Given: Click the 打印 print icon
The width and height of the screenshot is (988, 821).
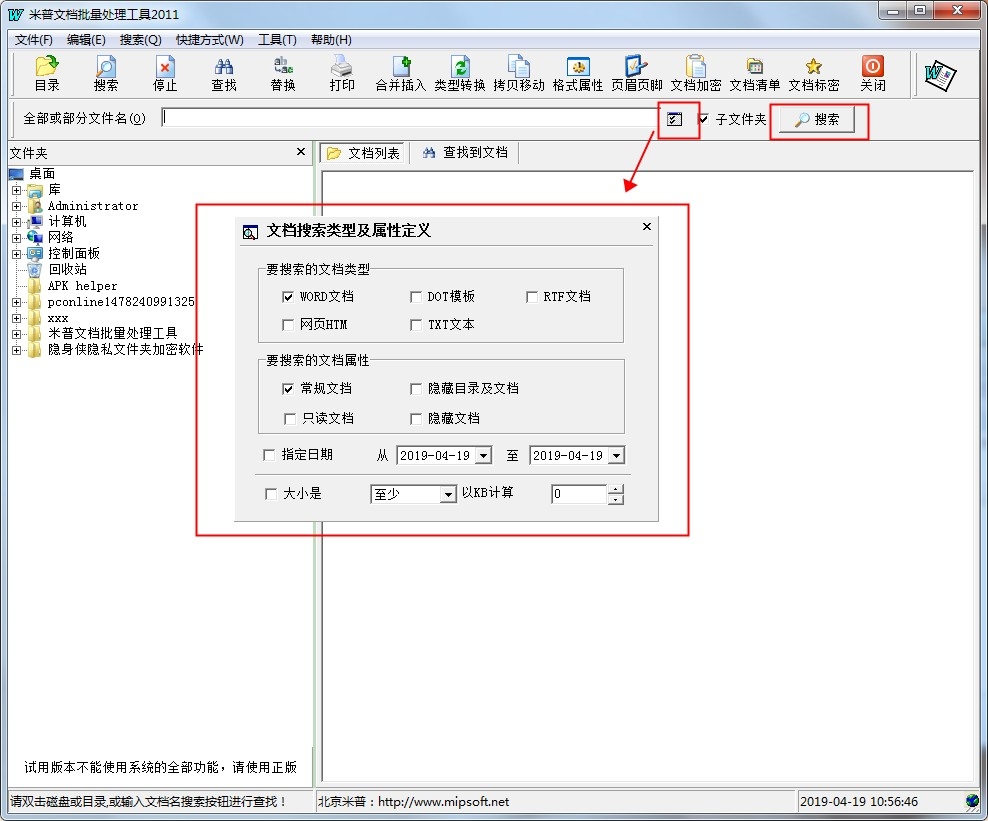Looking at the screenshot, I should 342,74.
